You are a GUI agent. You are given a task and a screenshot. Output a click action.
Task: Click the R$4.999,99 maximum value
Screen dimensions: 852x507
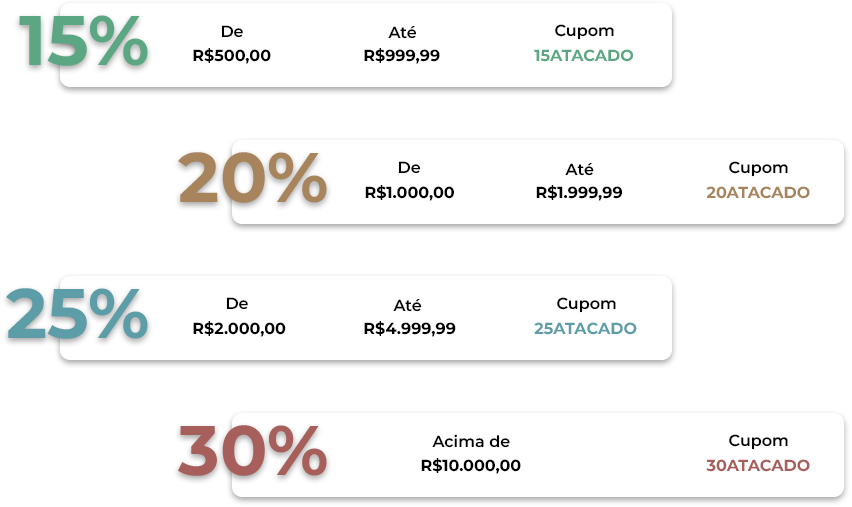click(x=409, y=328)
